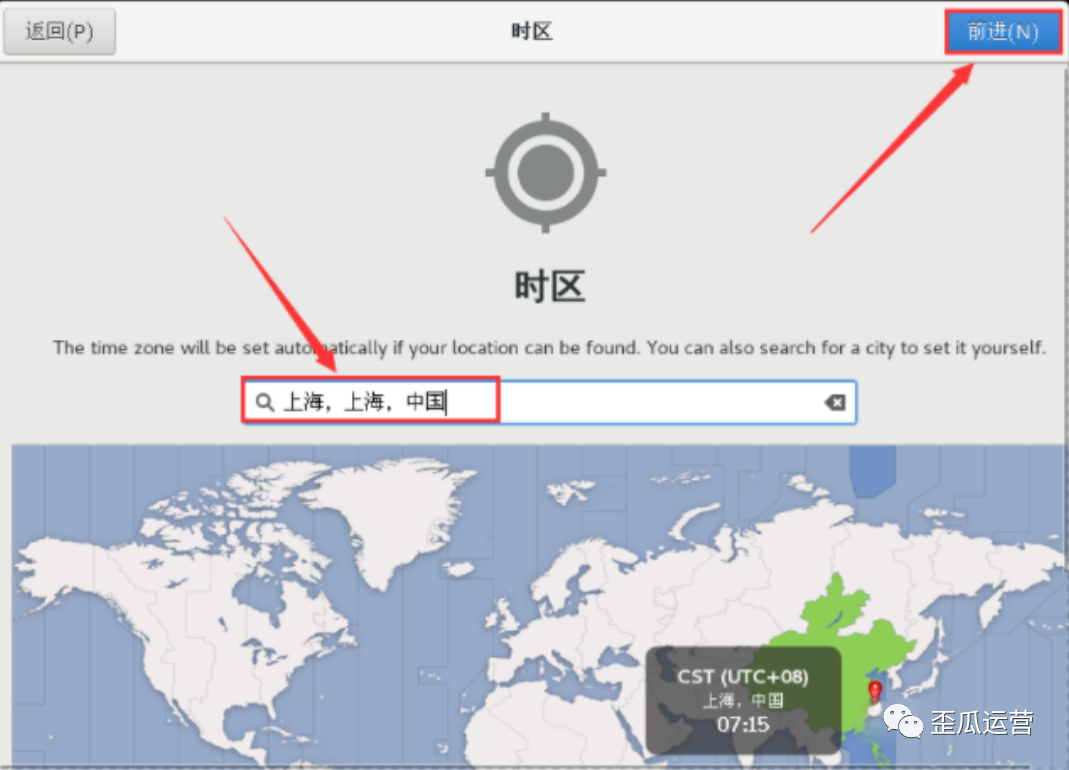Click the time zone description text
The width and height of the screenshot is (1069, 770).
549,348
